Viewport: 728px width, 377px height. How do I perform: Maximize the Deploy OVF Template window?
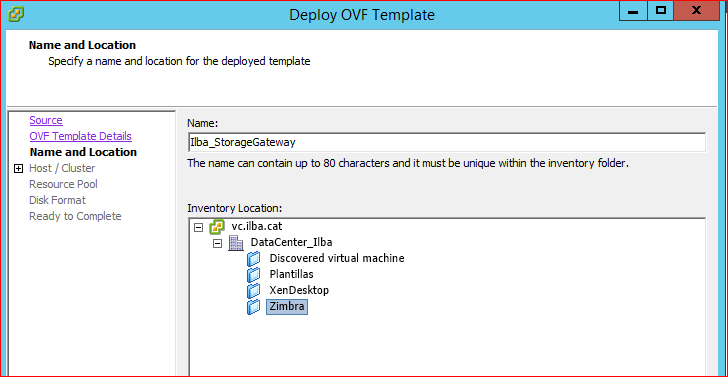coord(661,11)
